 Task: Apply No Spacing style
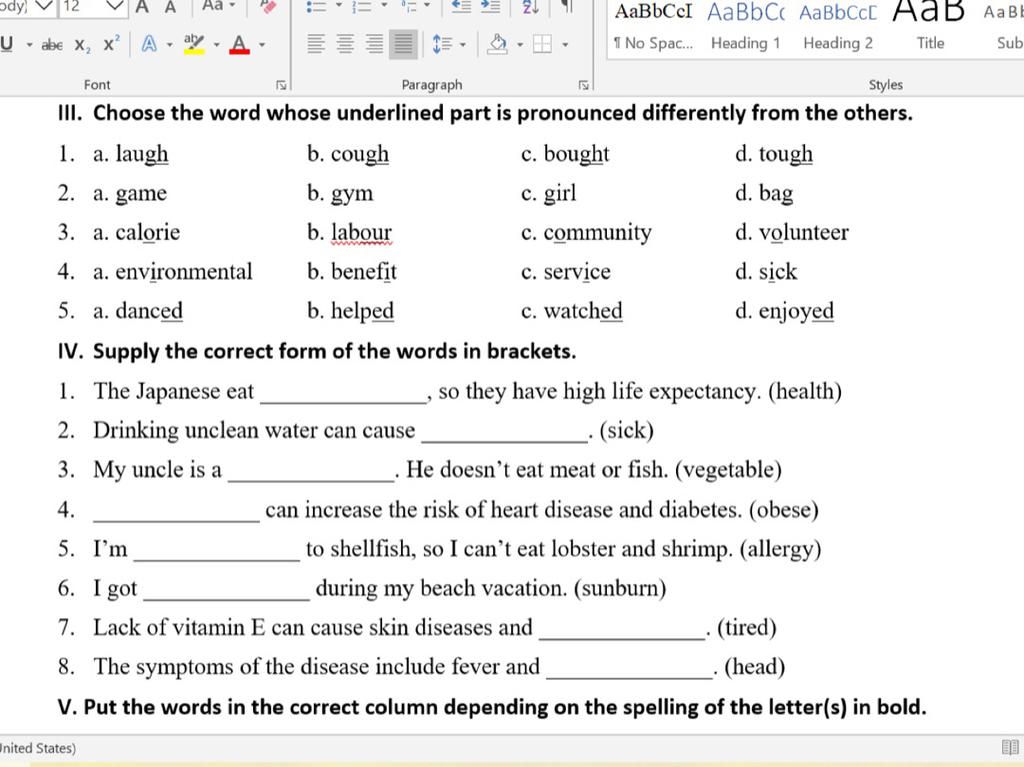pos(653,26)
